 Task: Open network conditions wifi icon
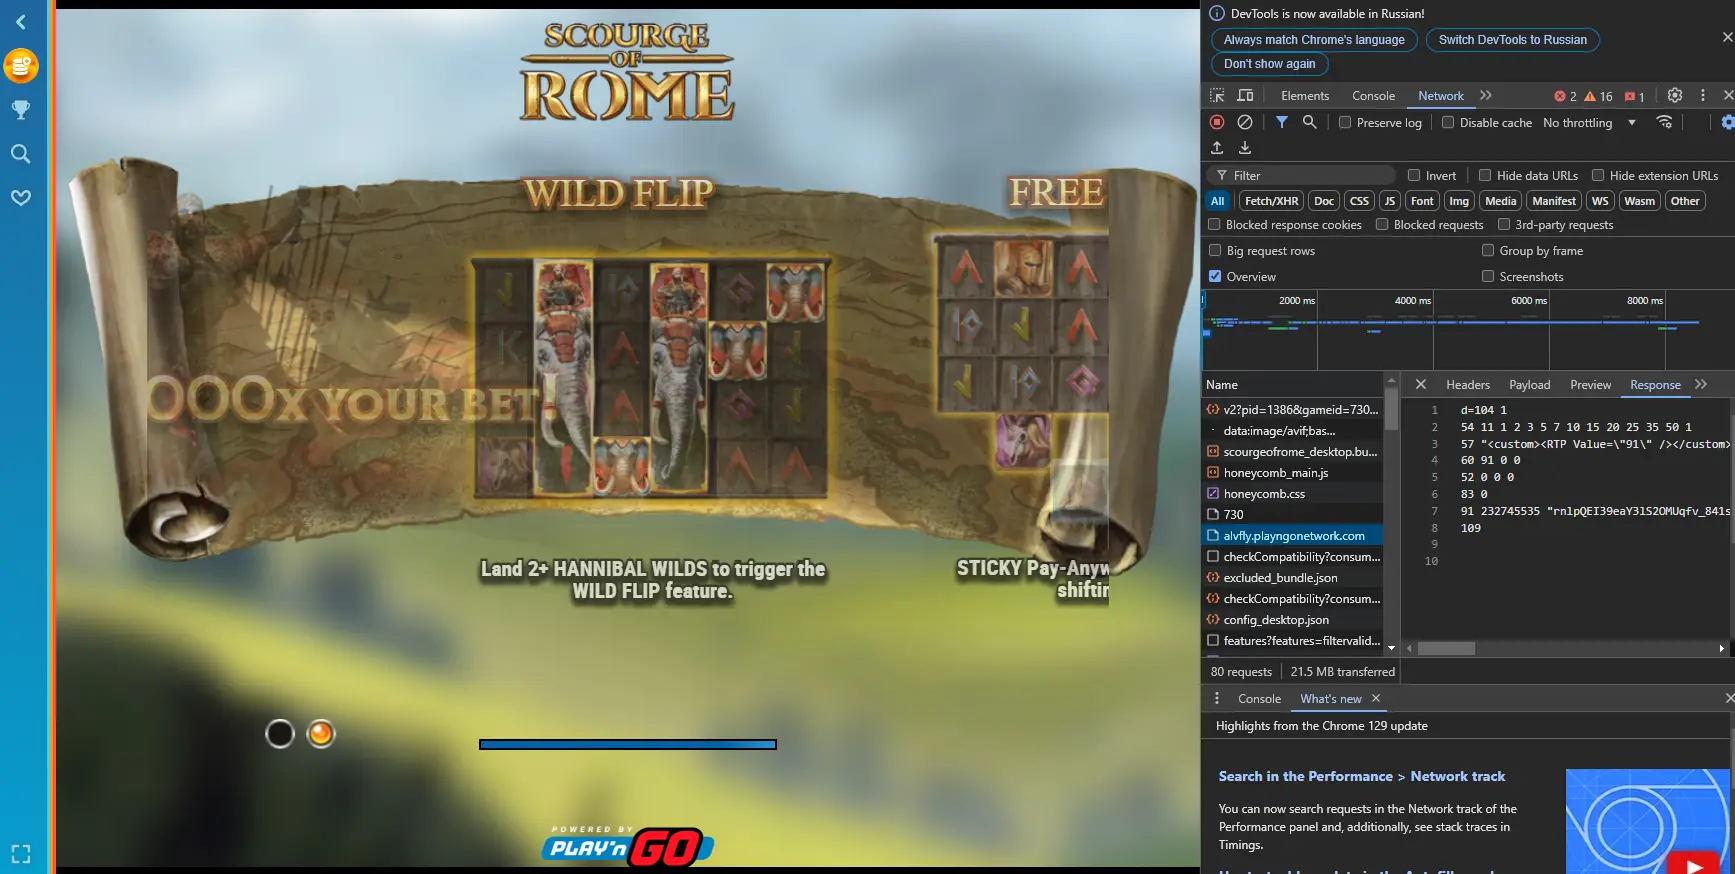coord(1665,122)
